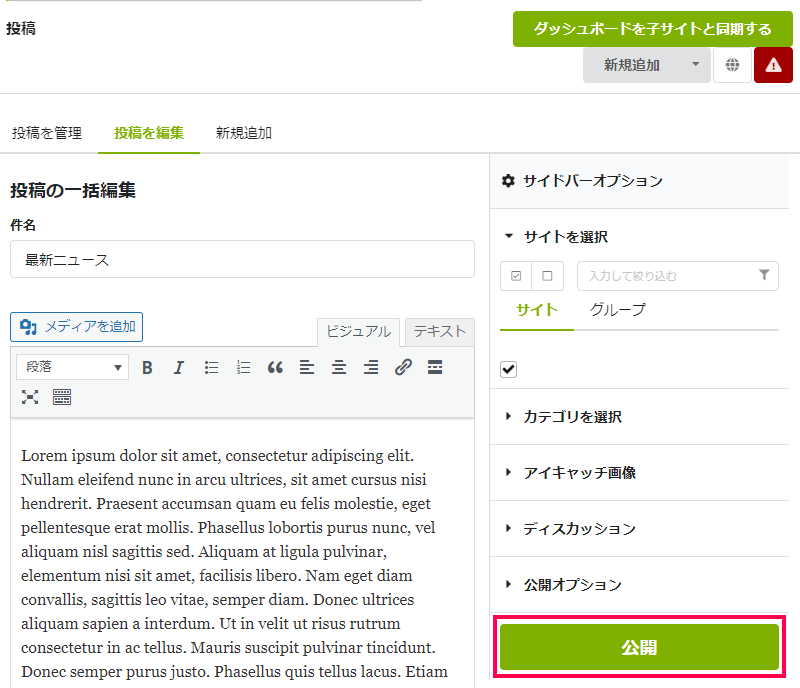Toggle the editor toolbar keyboard icon
This screenshot has height=688, width=800.
62,397
